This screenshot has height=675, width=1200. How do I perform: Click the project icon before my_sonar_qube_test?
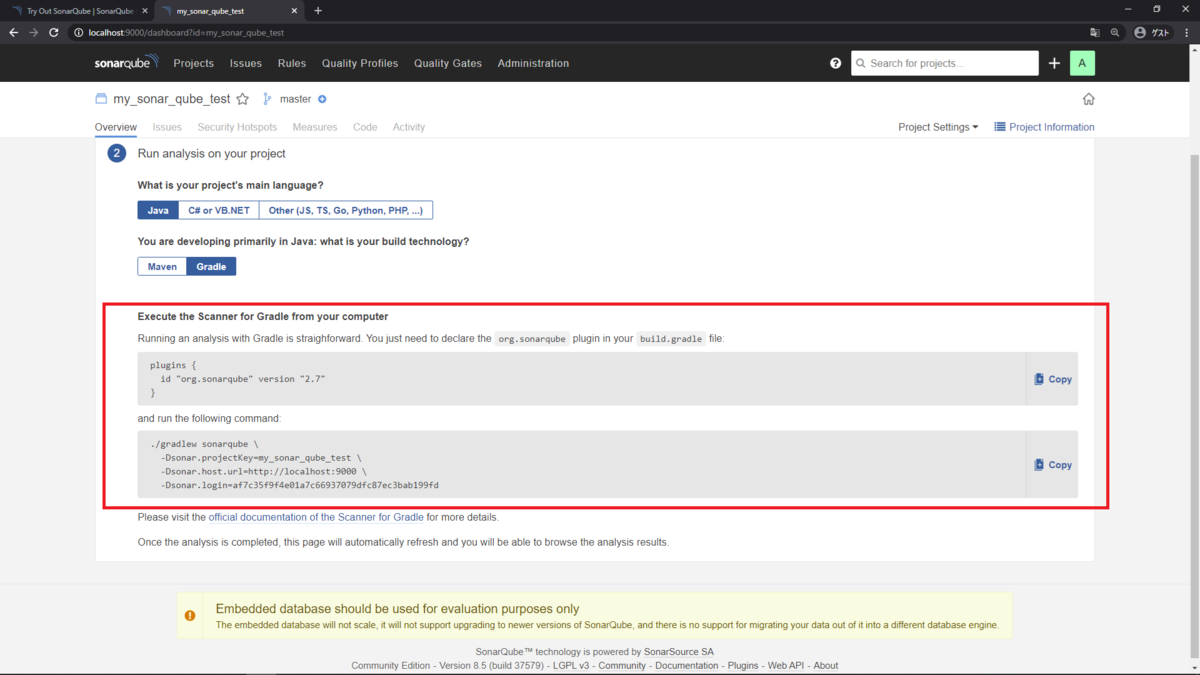tap(101, 99)
